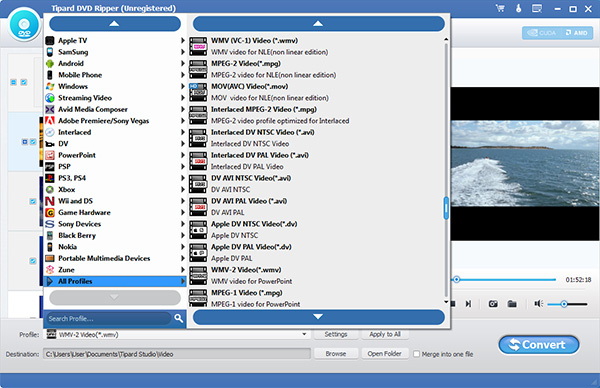Select the All Profiles category
This screenshot has height=388, width=600.
[115, 281]
